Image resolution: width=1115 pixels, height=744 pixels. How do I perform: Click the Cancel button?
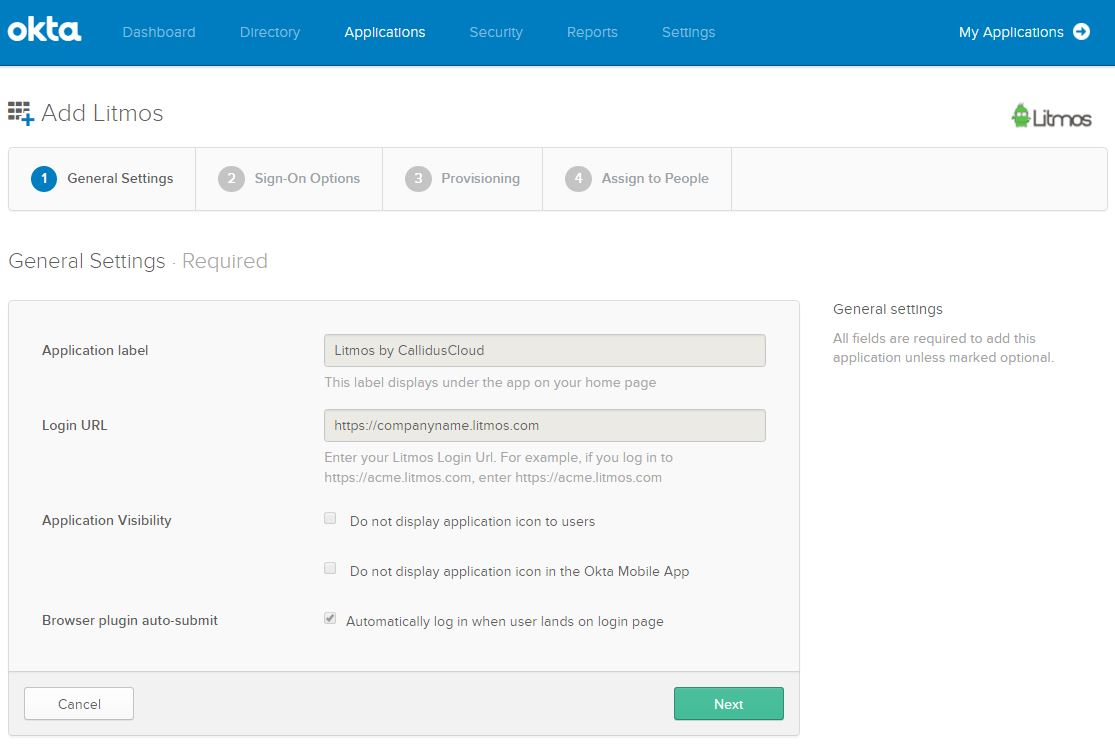pyautogui.click(x=79, y=703)
